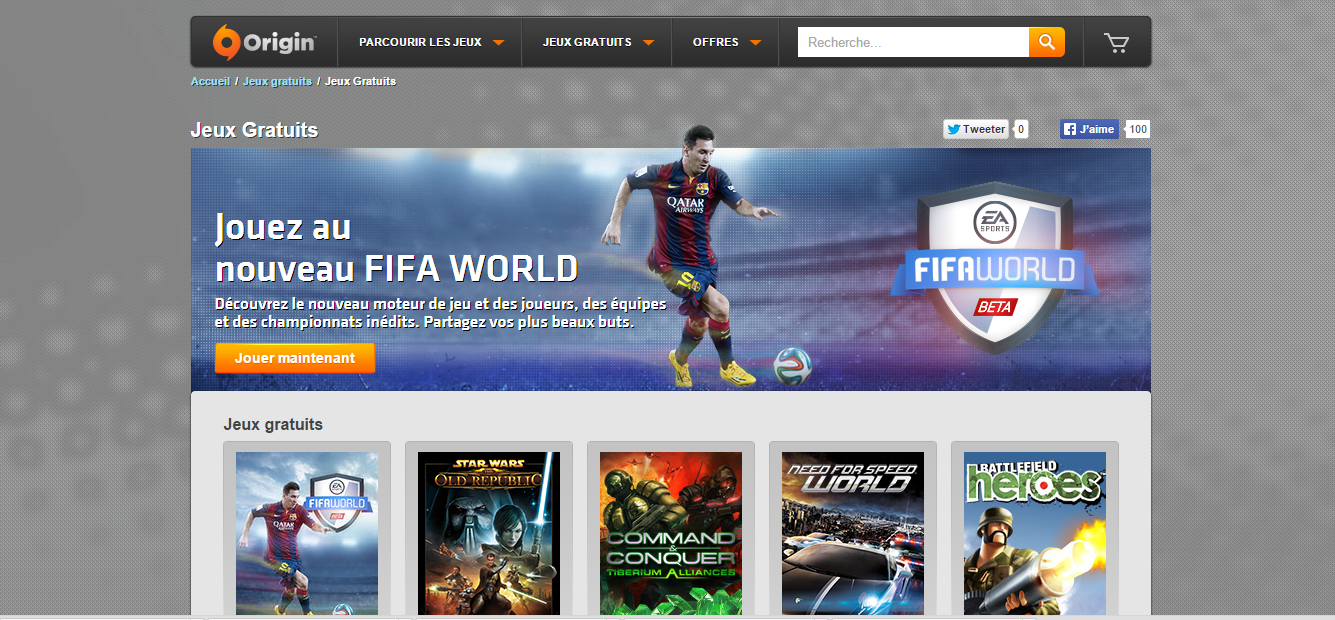The height and width of the screenshot is (620, 1335).
Task: Click the Facebook J'aime button
Action: (x=1089, y=129)
